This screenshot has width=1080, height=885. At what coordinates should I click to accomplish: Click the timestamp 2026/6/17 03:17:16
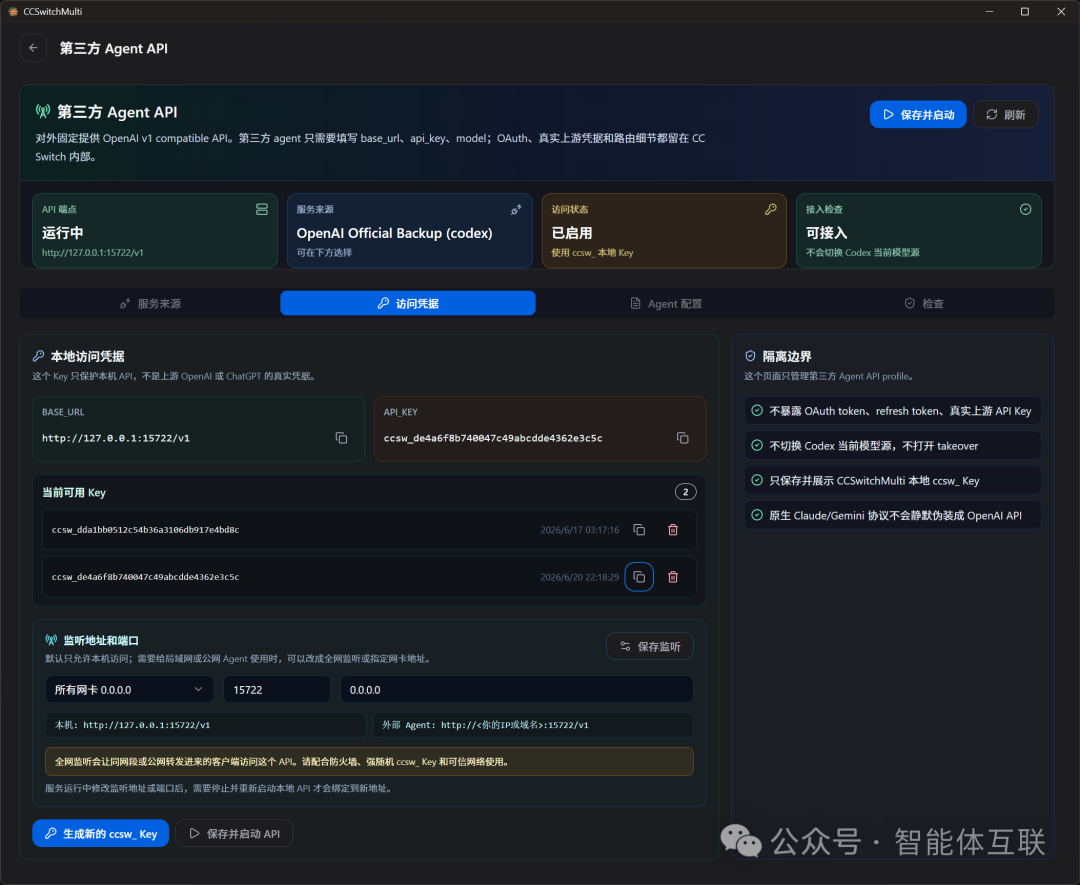click(580, 530)
